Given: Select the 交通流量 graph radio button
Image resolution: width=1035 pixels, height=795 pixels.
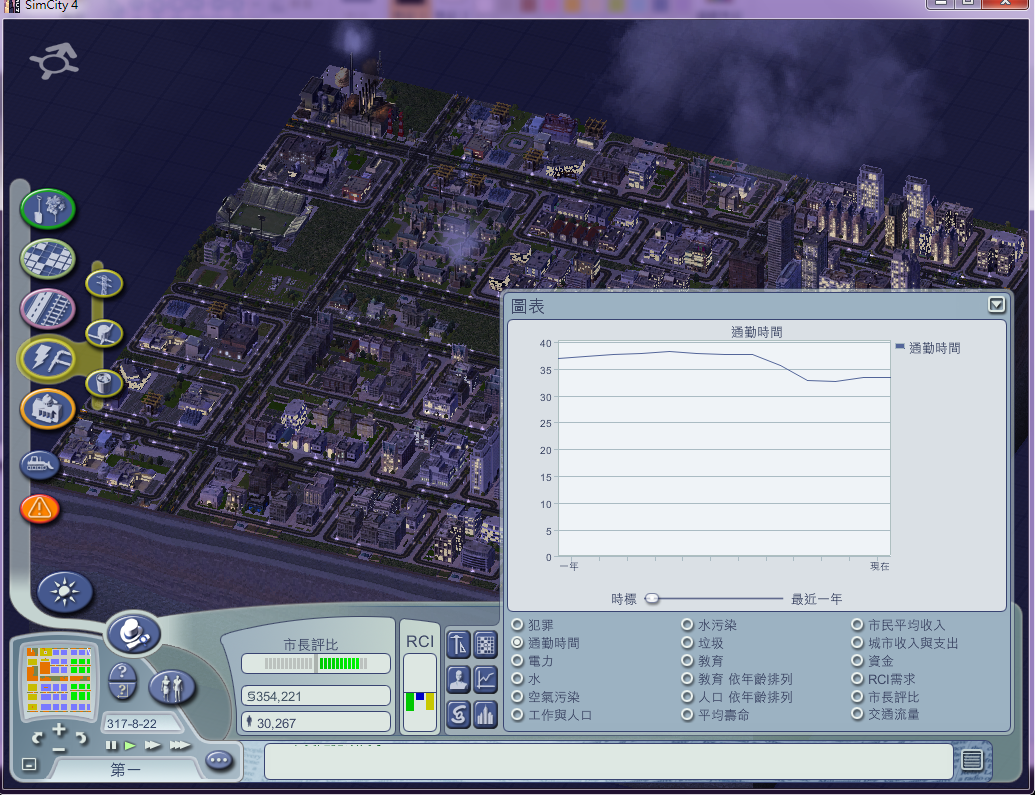Looking at the screenshot, I should [x=857, y=714].
